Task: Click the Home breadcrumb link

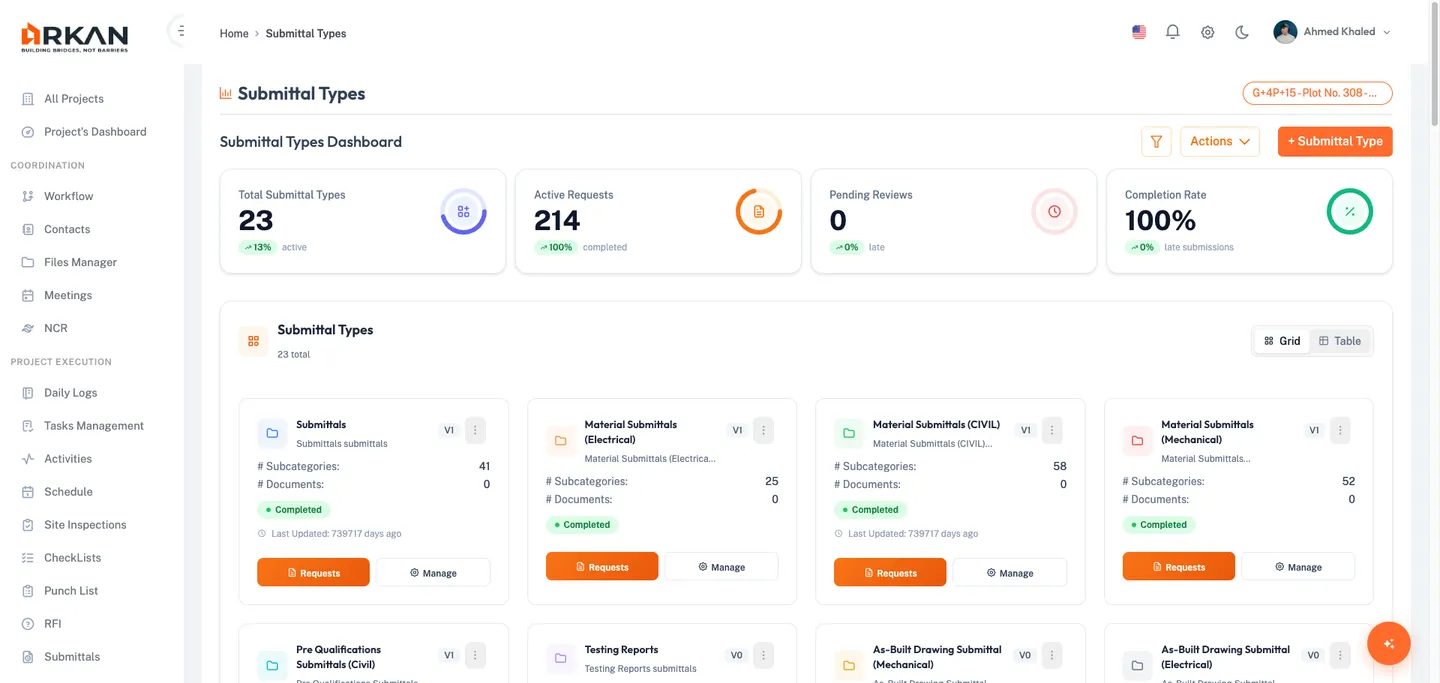Action: tap(234, 33)
